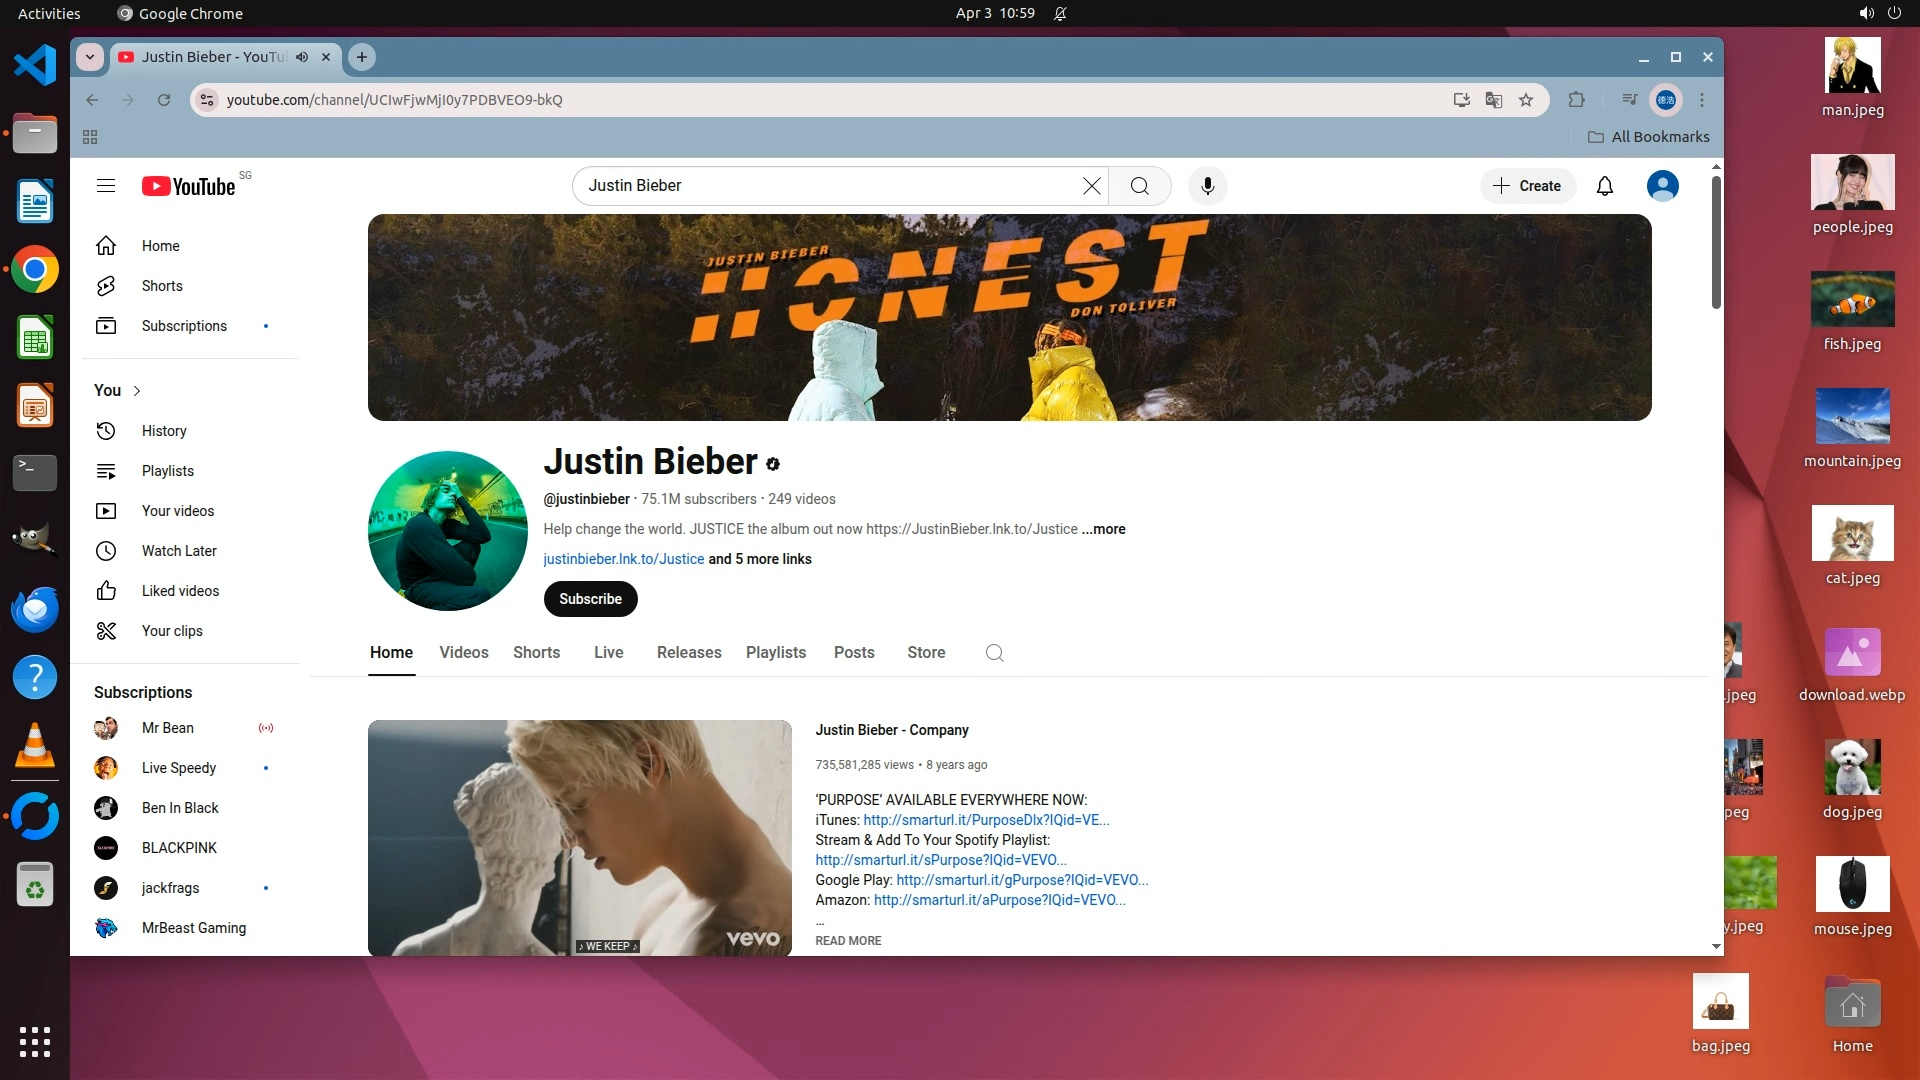Viewport: 1920px width, 1080px height.
Task: Open the Chrome tab search dropdown arrow
Action: (90, 57)
